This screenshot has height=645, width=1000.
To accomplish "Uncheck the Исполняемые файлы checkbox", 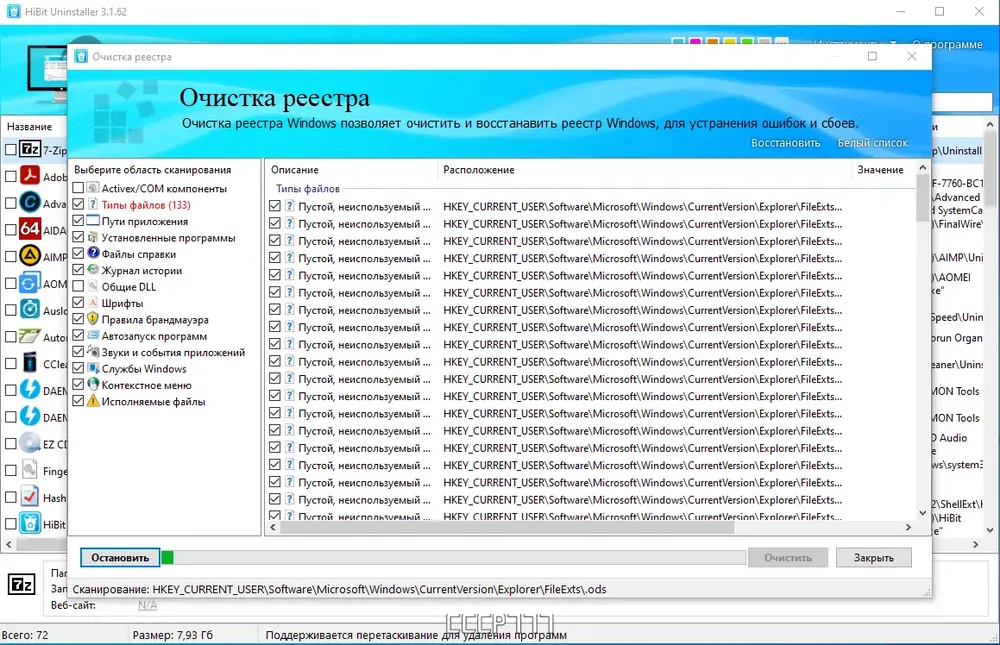I will tap(78, 401).
